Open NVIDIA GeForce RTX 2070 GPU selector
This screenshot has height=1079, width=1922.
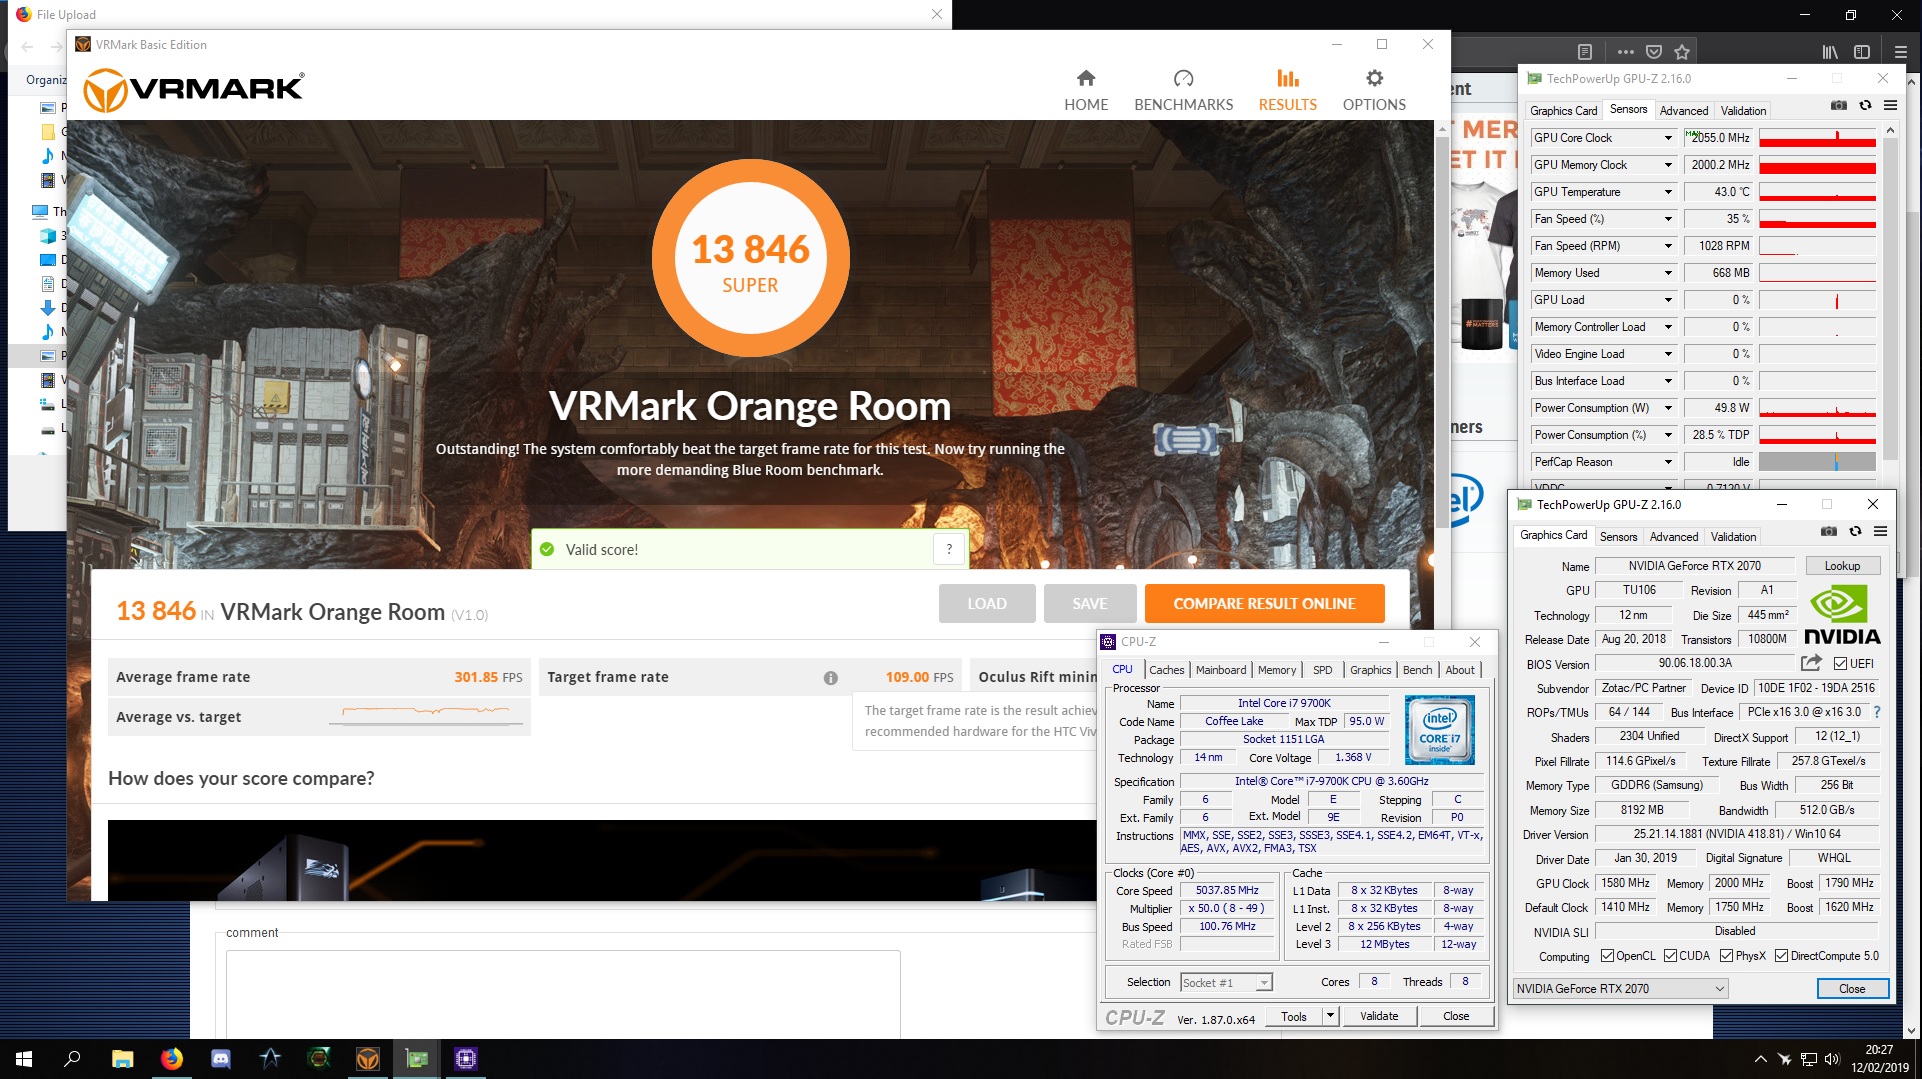[x=1620, y=988]
